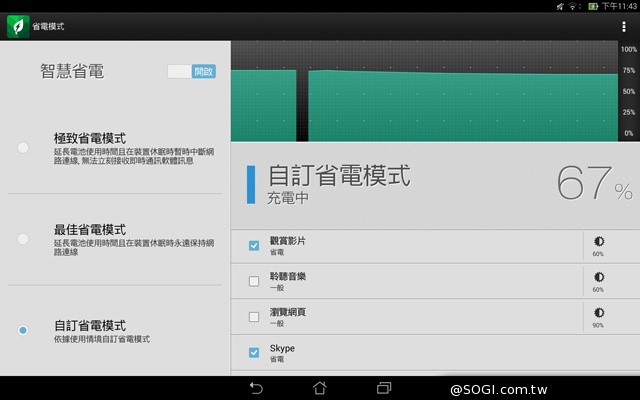Open the 瀏覽網頁 row label
Image resolution: width=640 pixels, height=400 pixels.
tap(287, 312)
